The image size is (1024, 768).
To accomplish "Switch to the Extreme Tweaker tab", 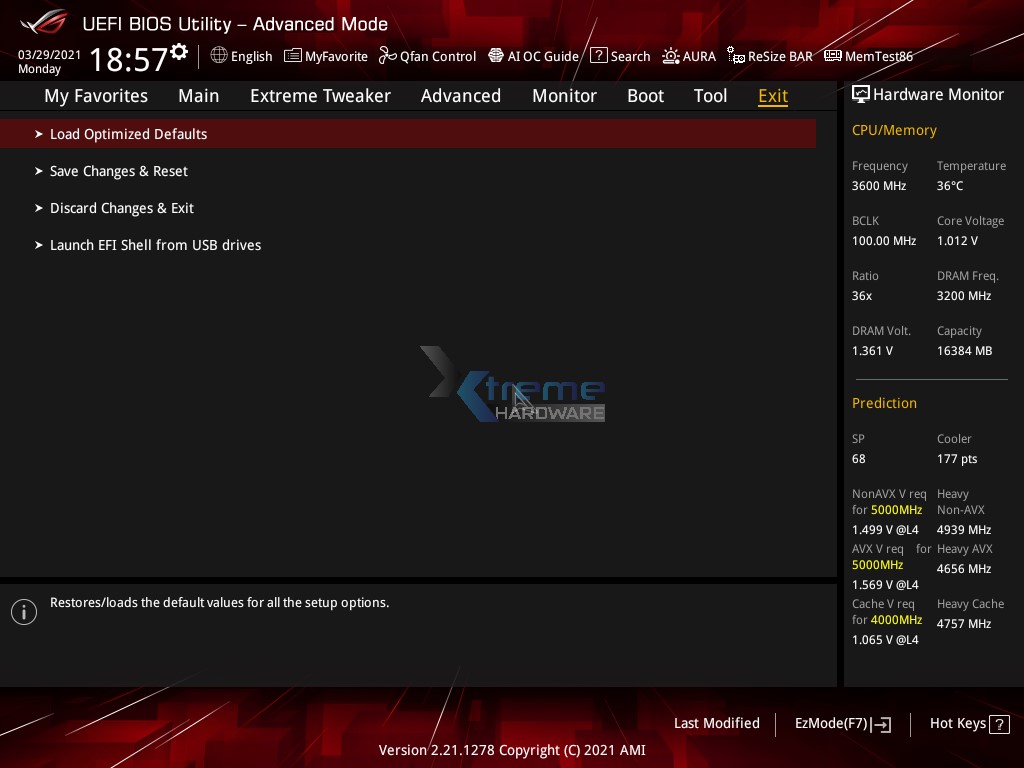I will (x=320, y=96).
